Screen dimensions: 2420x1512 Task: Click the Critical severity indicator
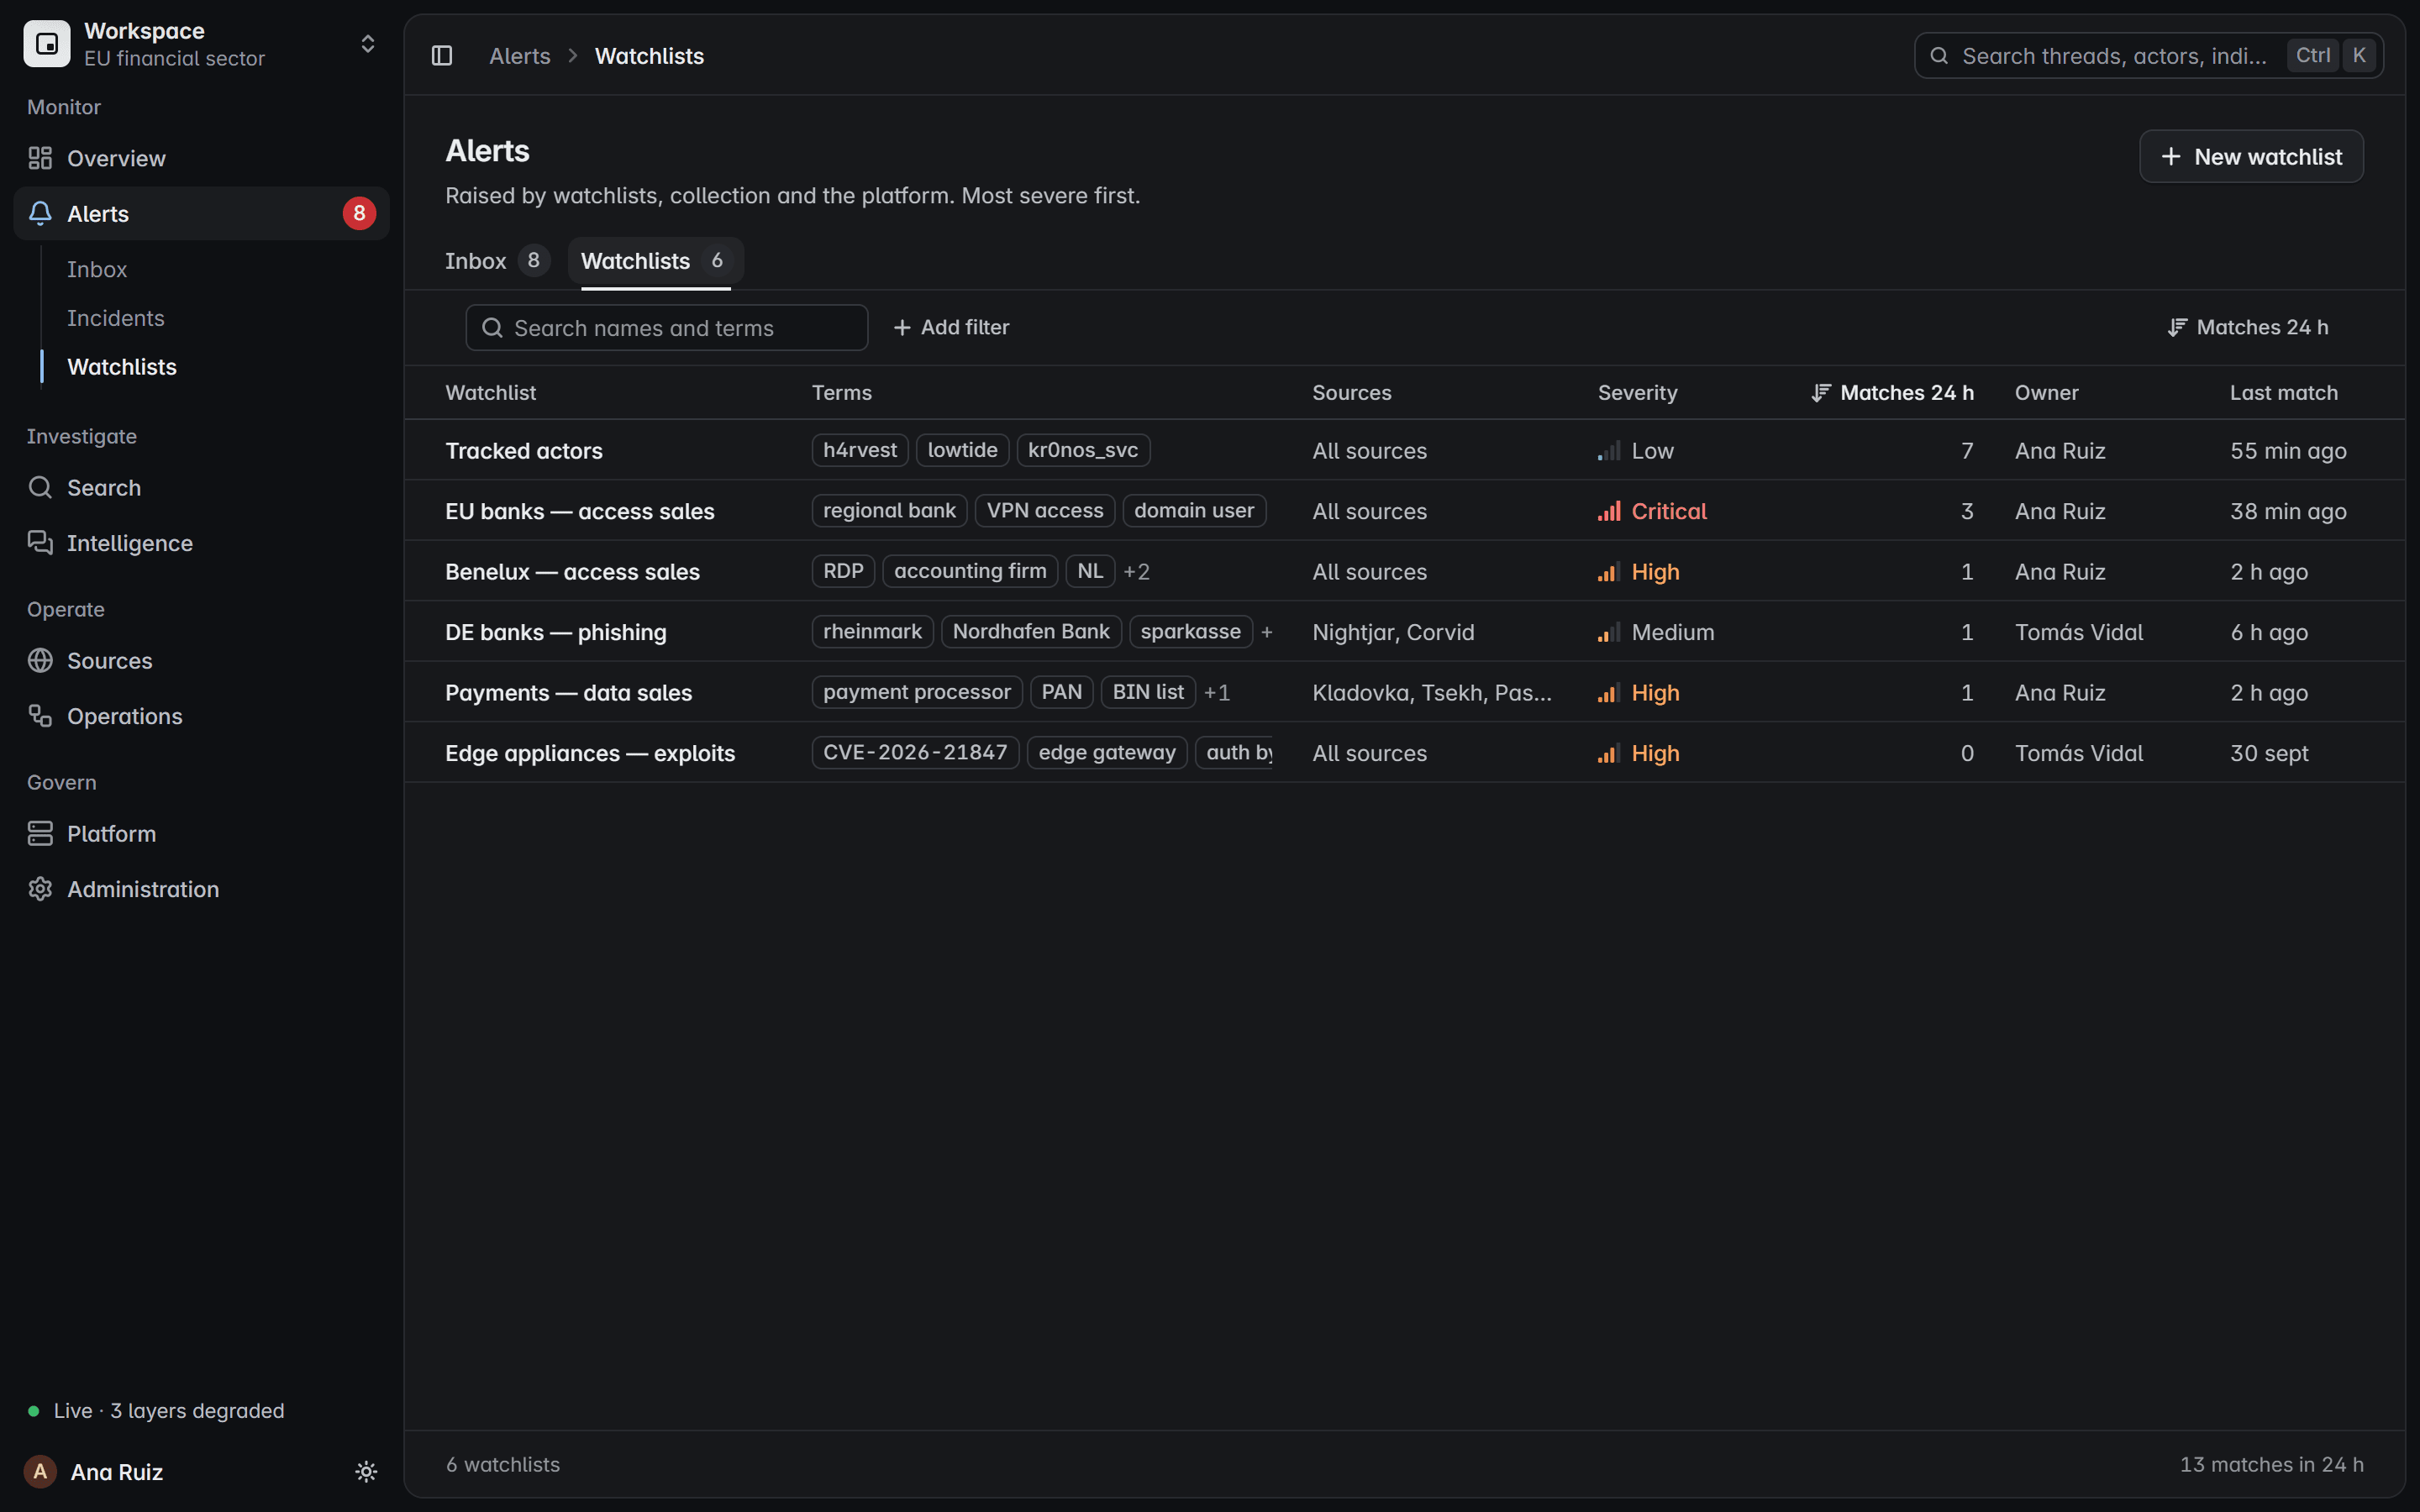point(1652,512)
